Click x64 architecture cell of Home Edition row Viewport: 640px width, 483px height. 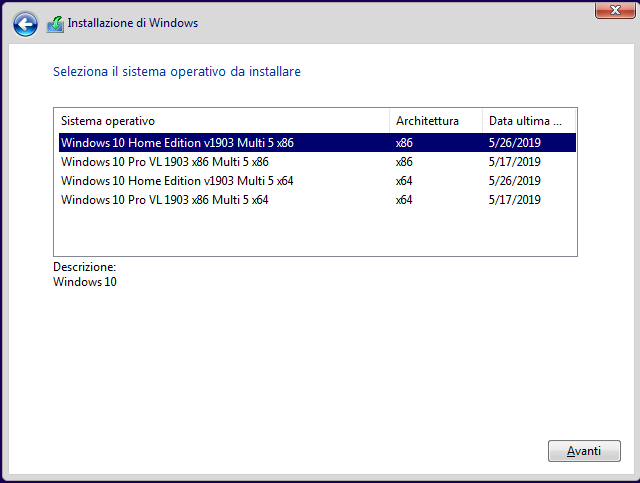click(x=404, y=180)
